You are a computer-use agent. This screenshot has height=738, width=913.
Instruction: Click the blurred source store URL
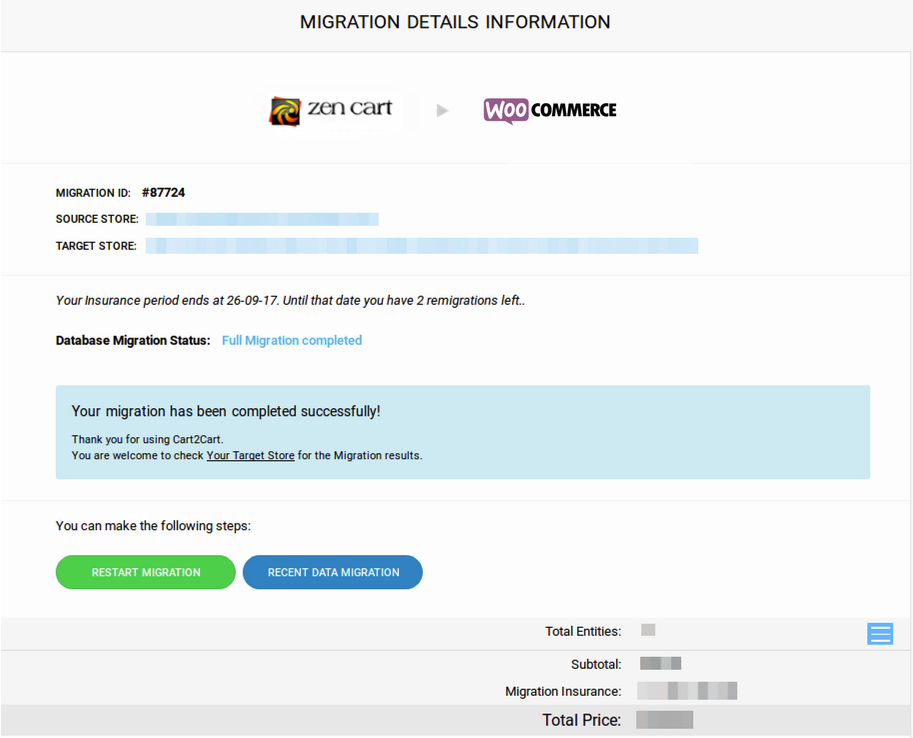(262, 219)
